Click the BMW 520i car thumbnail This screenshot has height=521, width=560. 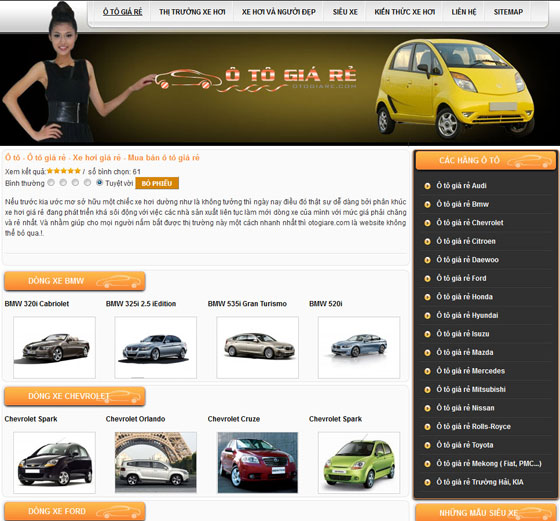tap(359, 347)
